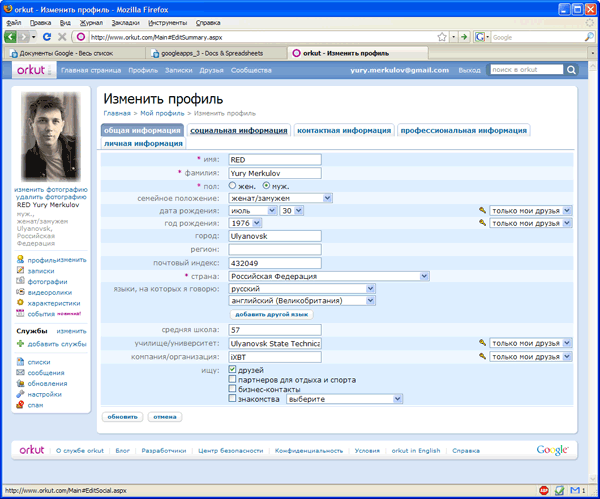This screenshot has height=499, width=600.
Task: Click the orkut logo in header
Action: [31, 70]
